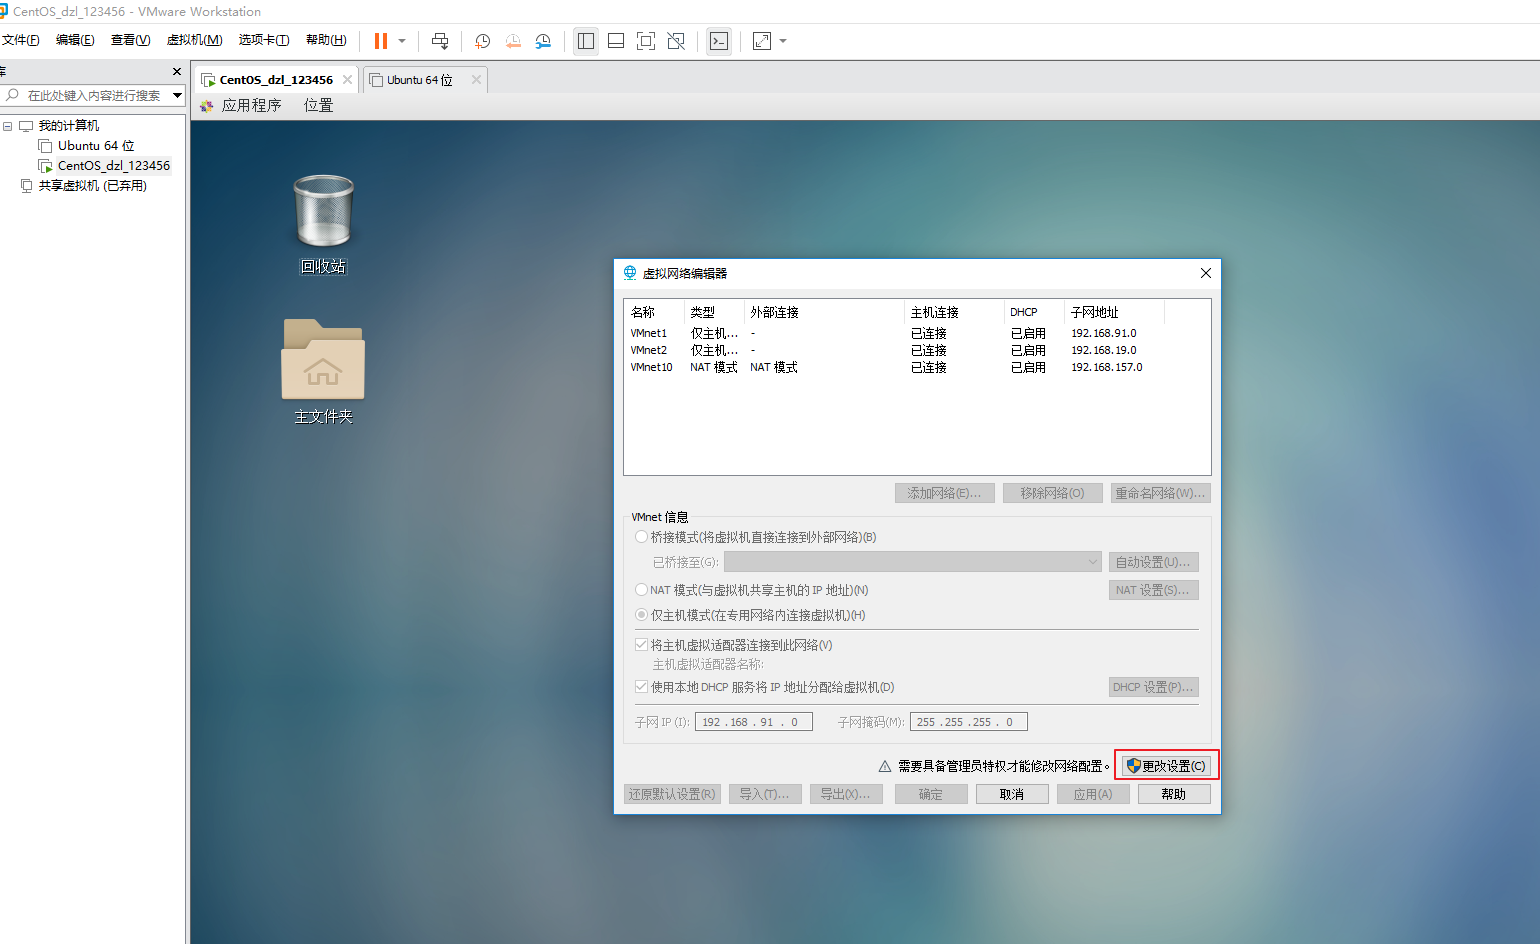Open the 查看(V) menu
1540x944 pixels.
point(130,40)
